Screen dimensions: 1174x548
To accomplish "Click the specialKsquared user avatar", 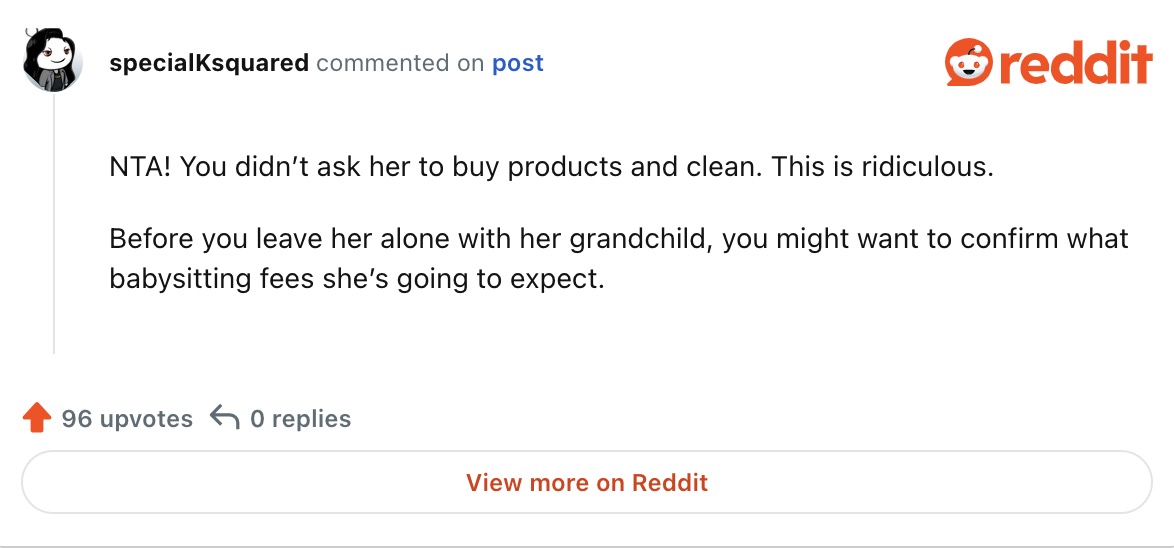I will click(53, 61).
